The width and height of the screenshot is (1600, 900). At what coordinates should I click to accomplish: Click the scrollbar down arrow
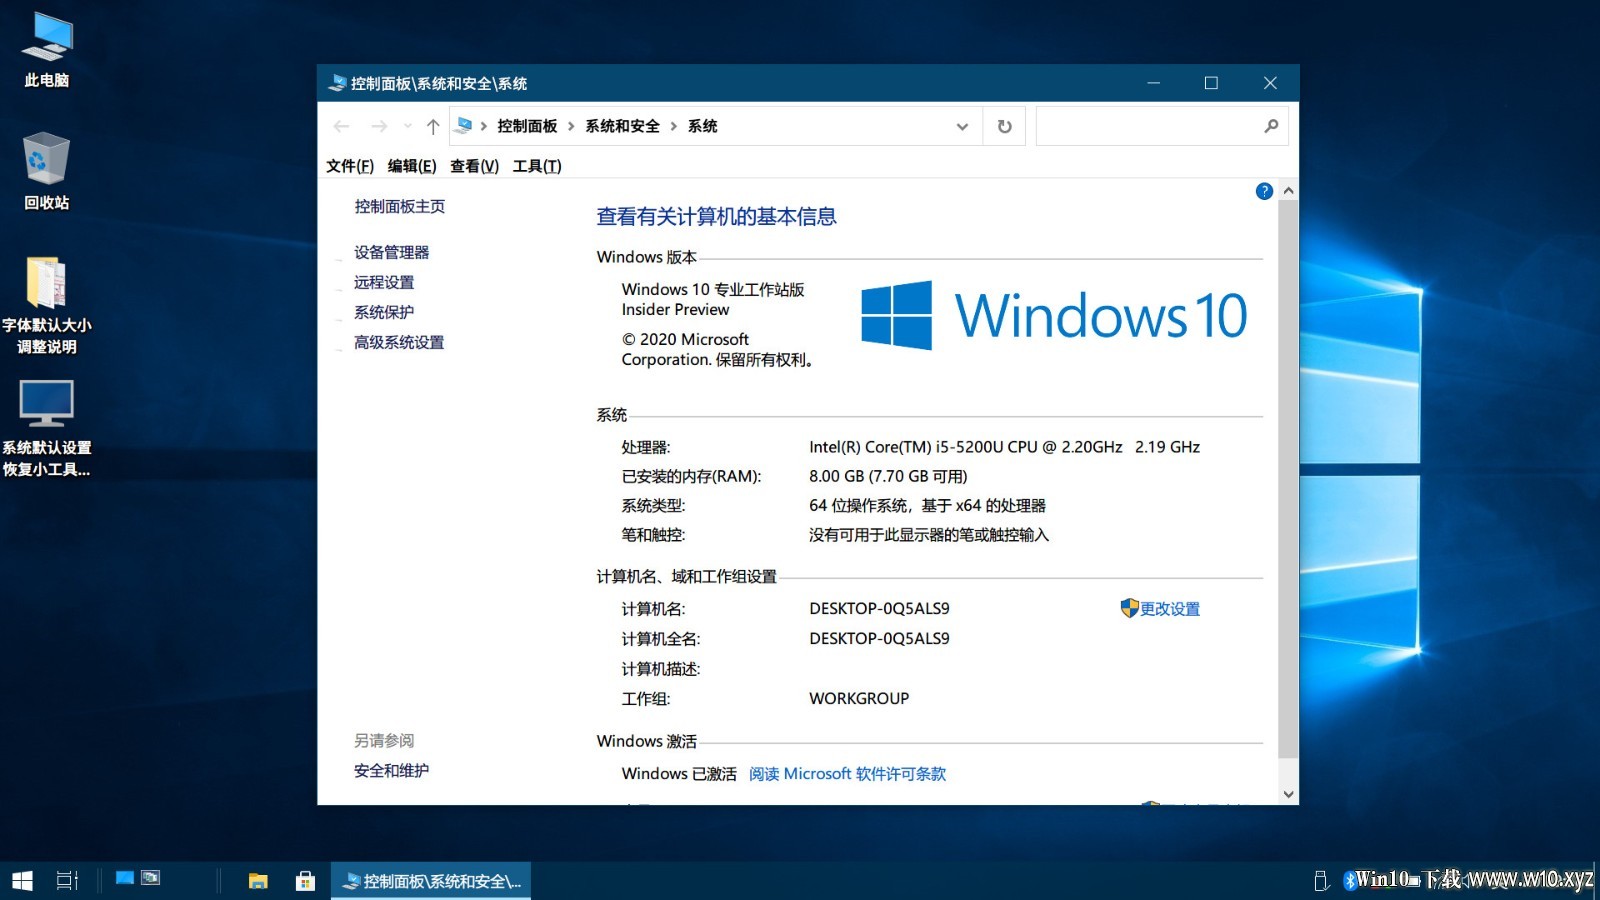click(1288, 794)
